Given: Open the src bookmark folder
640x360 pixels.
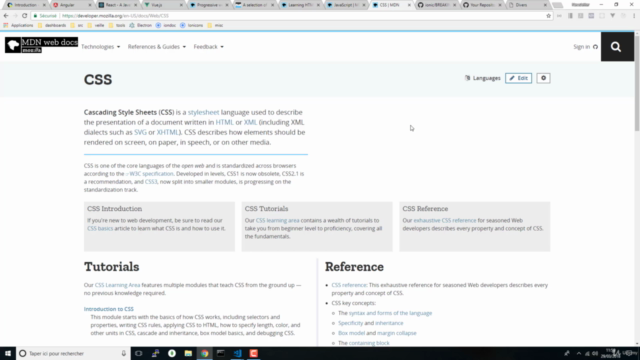Looking at the screenshot, I should point(77,25).
